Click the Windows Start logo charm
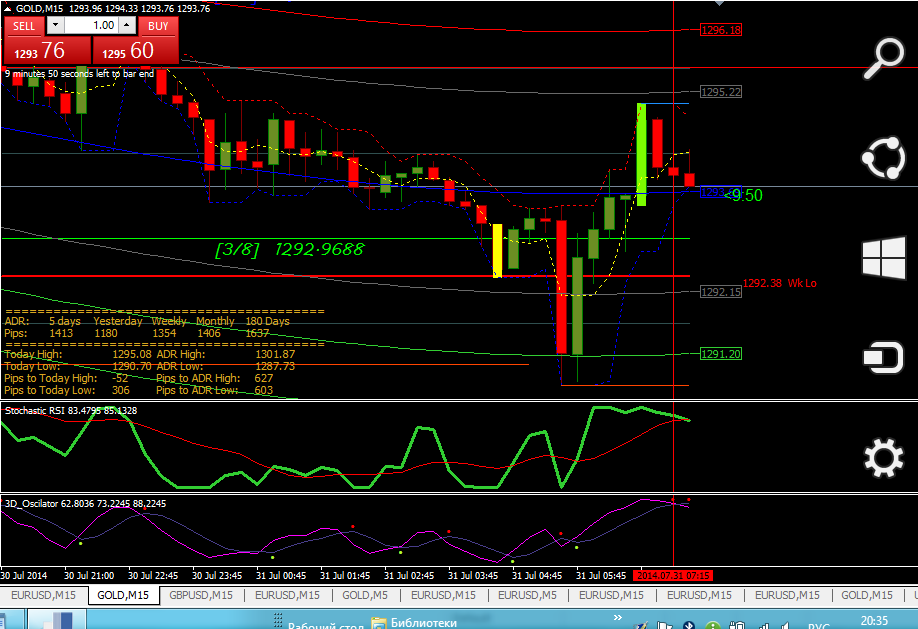Image resolution: width=918 pixels, height=629 pixels. coord(883,258)
